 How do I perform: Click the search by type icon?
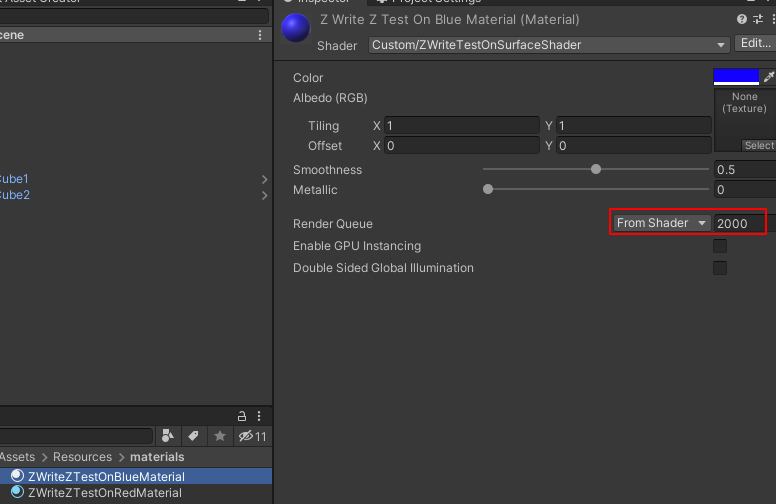168,436
